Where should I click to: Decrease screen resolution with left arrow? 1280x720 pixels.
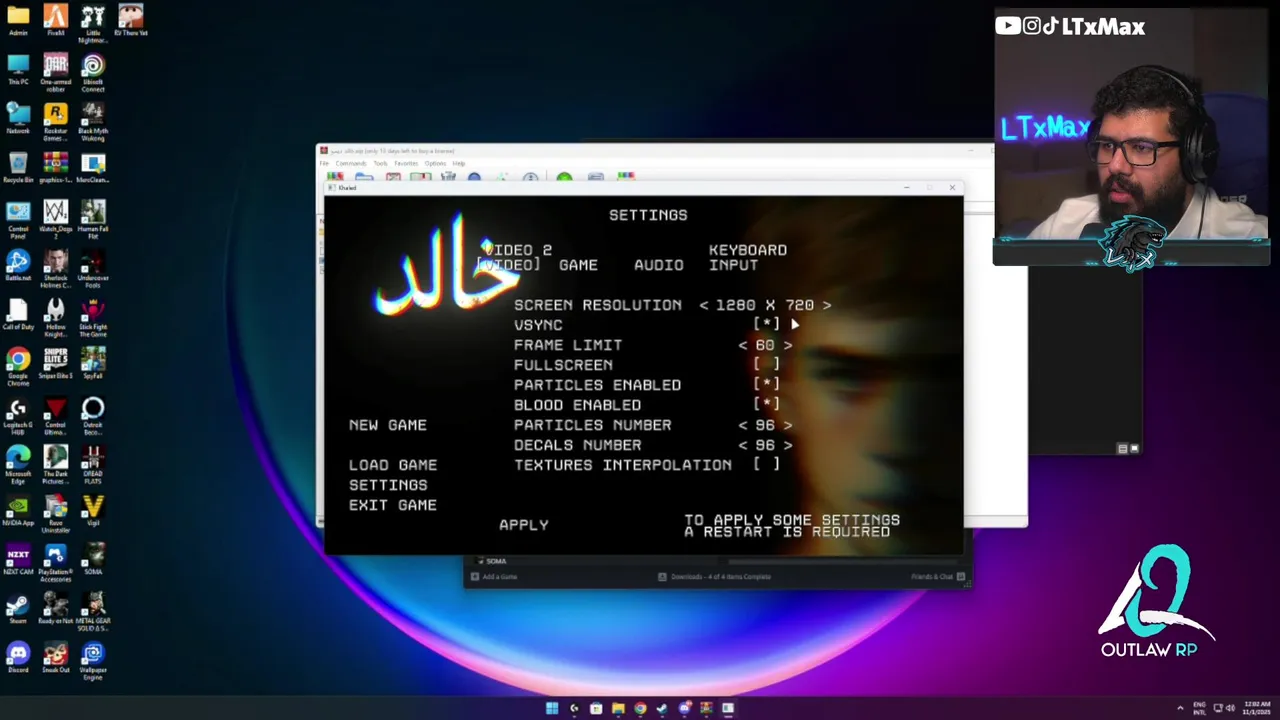point(704,305)
